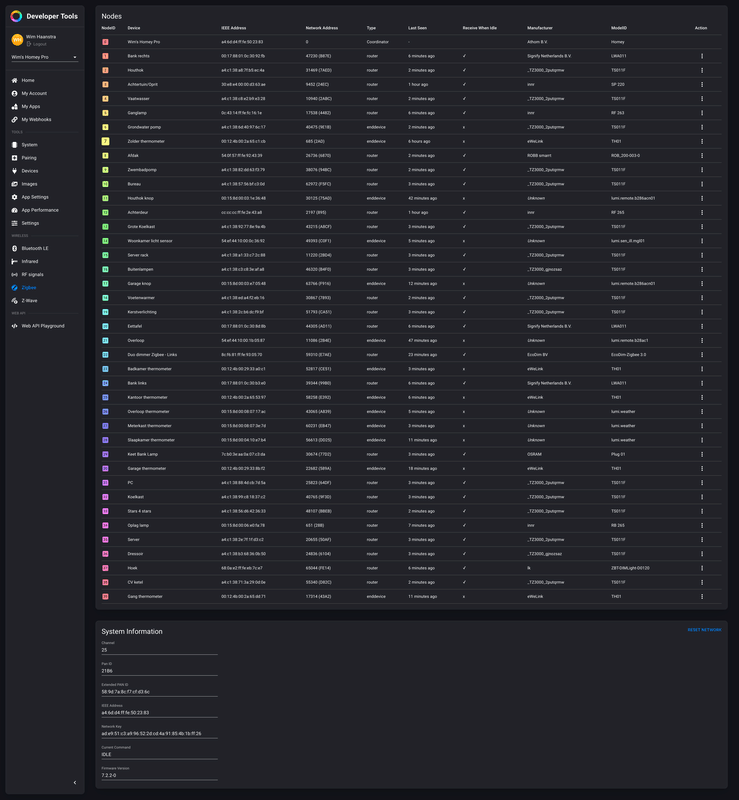Open action menu for Gang thermometer row

tap(702, 596)
